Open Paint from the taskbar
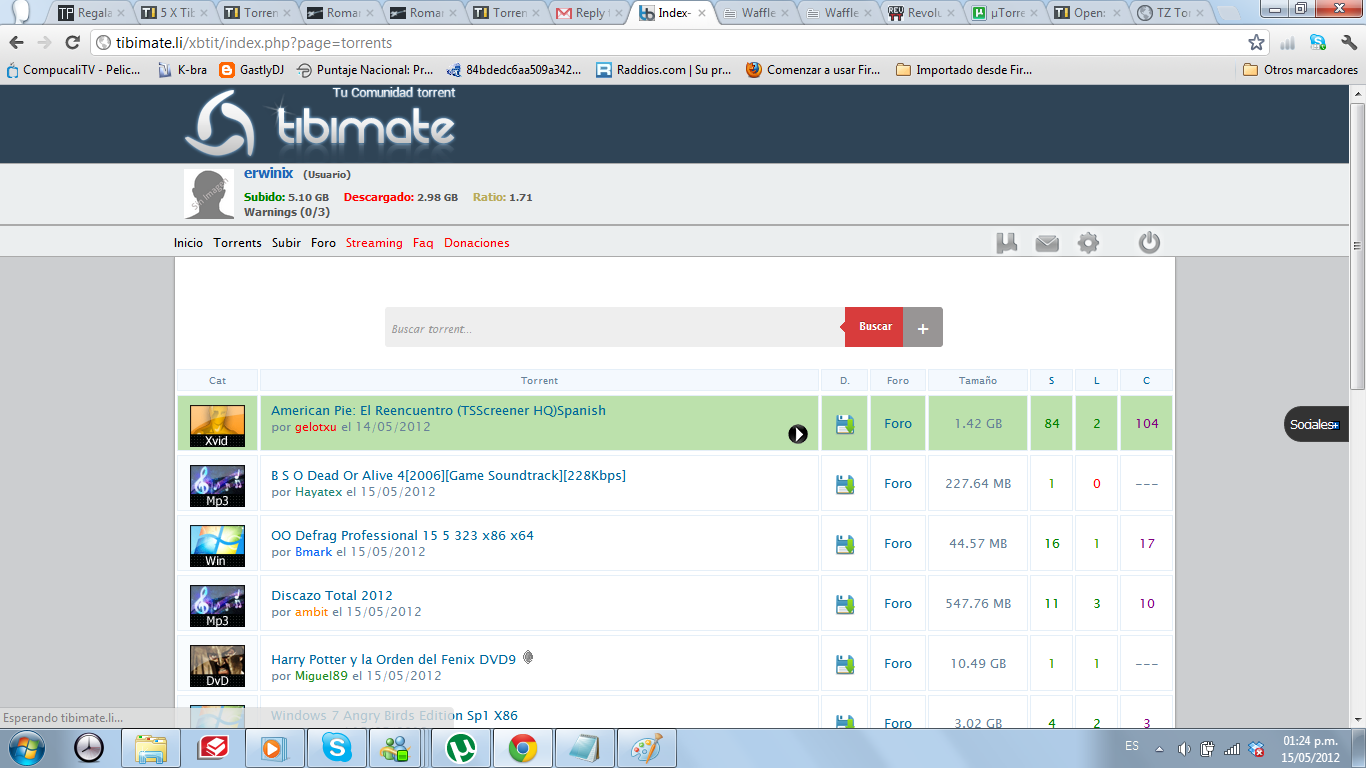 (x=646, y=748)
